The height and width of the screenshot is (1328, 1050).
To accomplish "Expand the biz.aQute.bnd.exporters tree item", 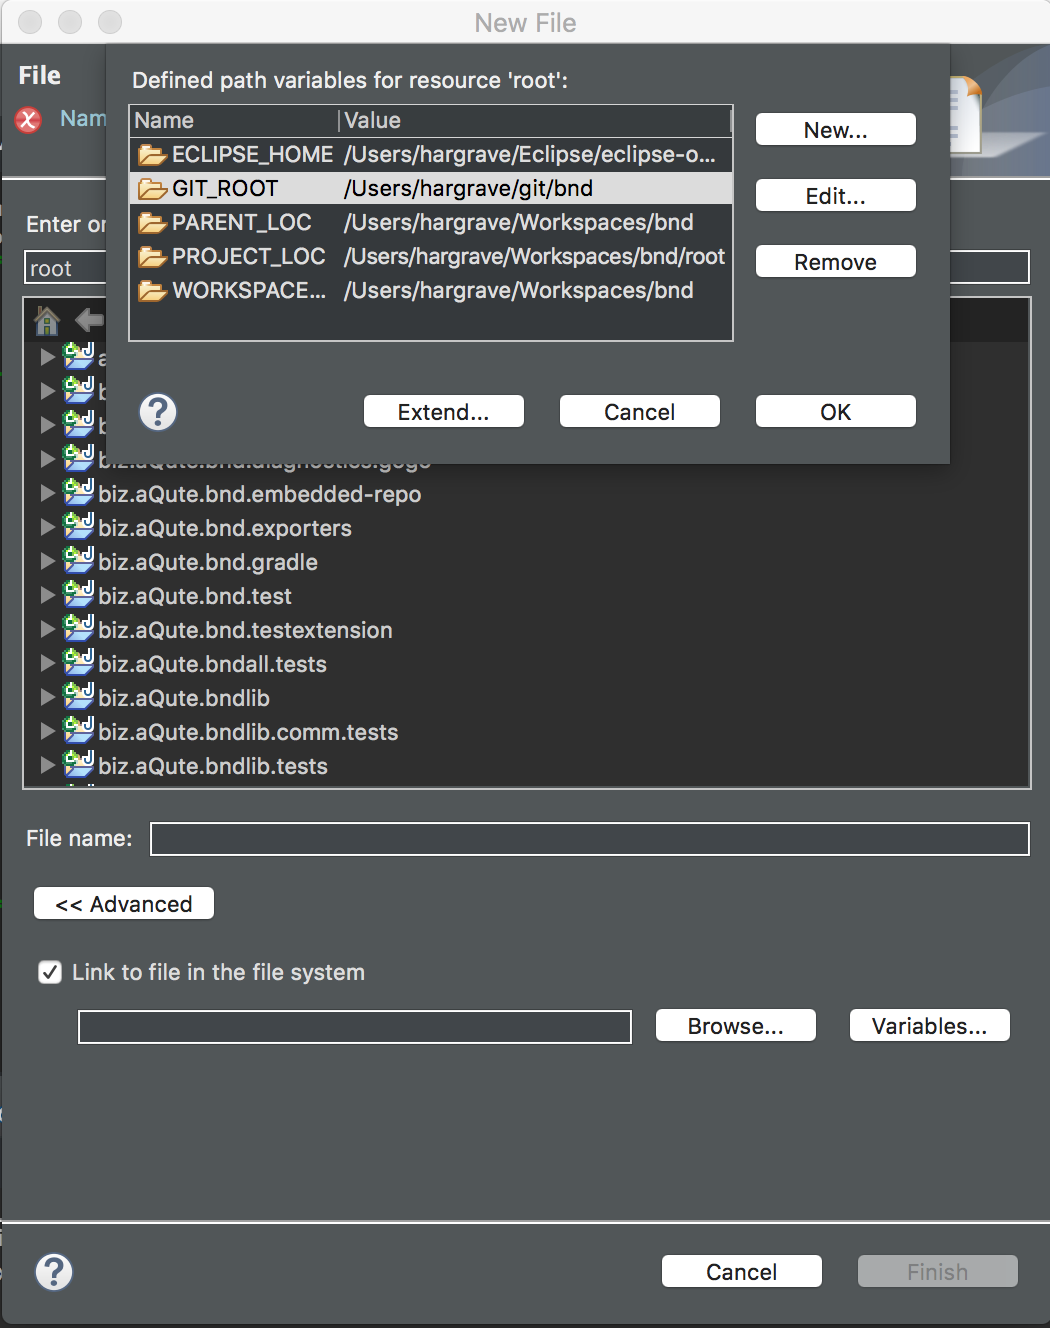I will [47, 528].
